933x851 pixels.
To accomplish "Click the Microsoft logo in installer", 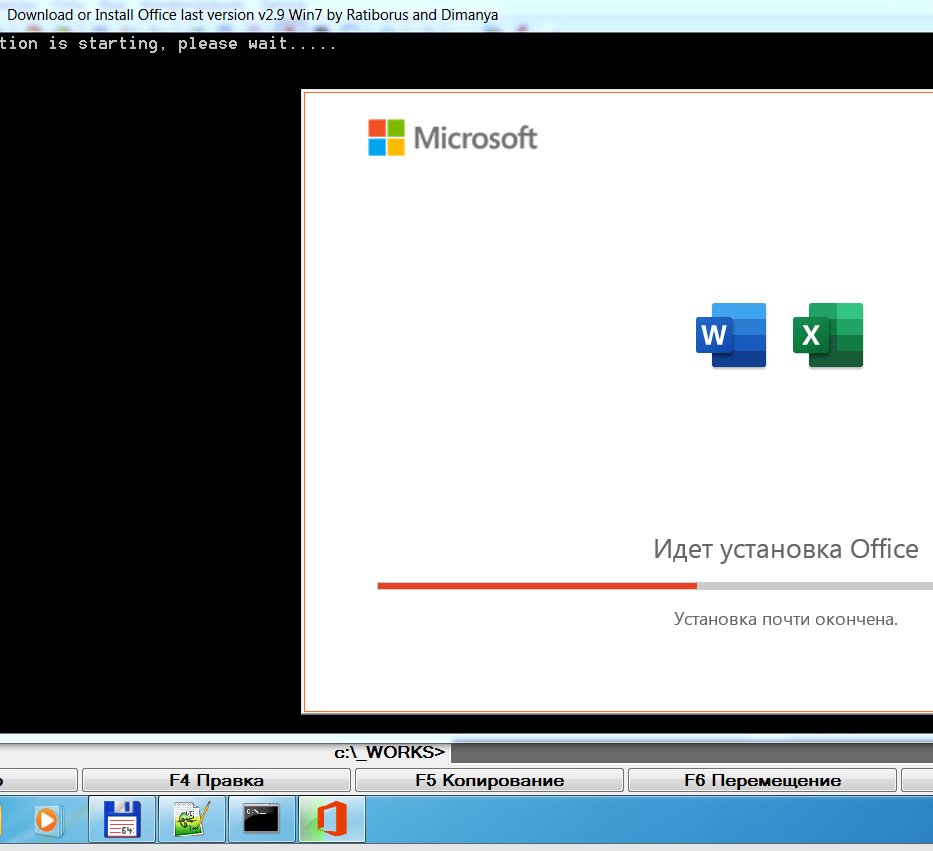I will 452,137.
